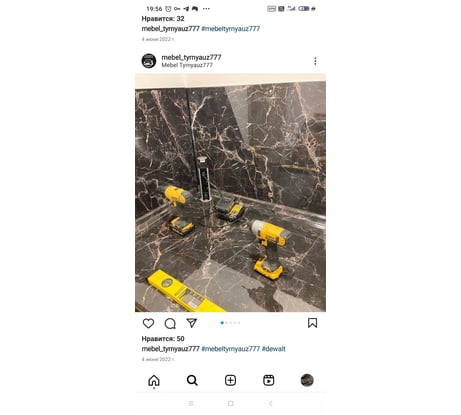461x415 pixels.
Task: Save the post with the bookmark icon
Action: click(312, 323)
